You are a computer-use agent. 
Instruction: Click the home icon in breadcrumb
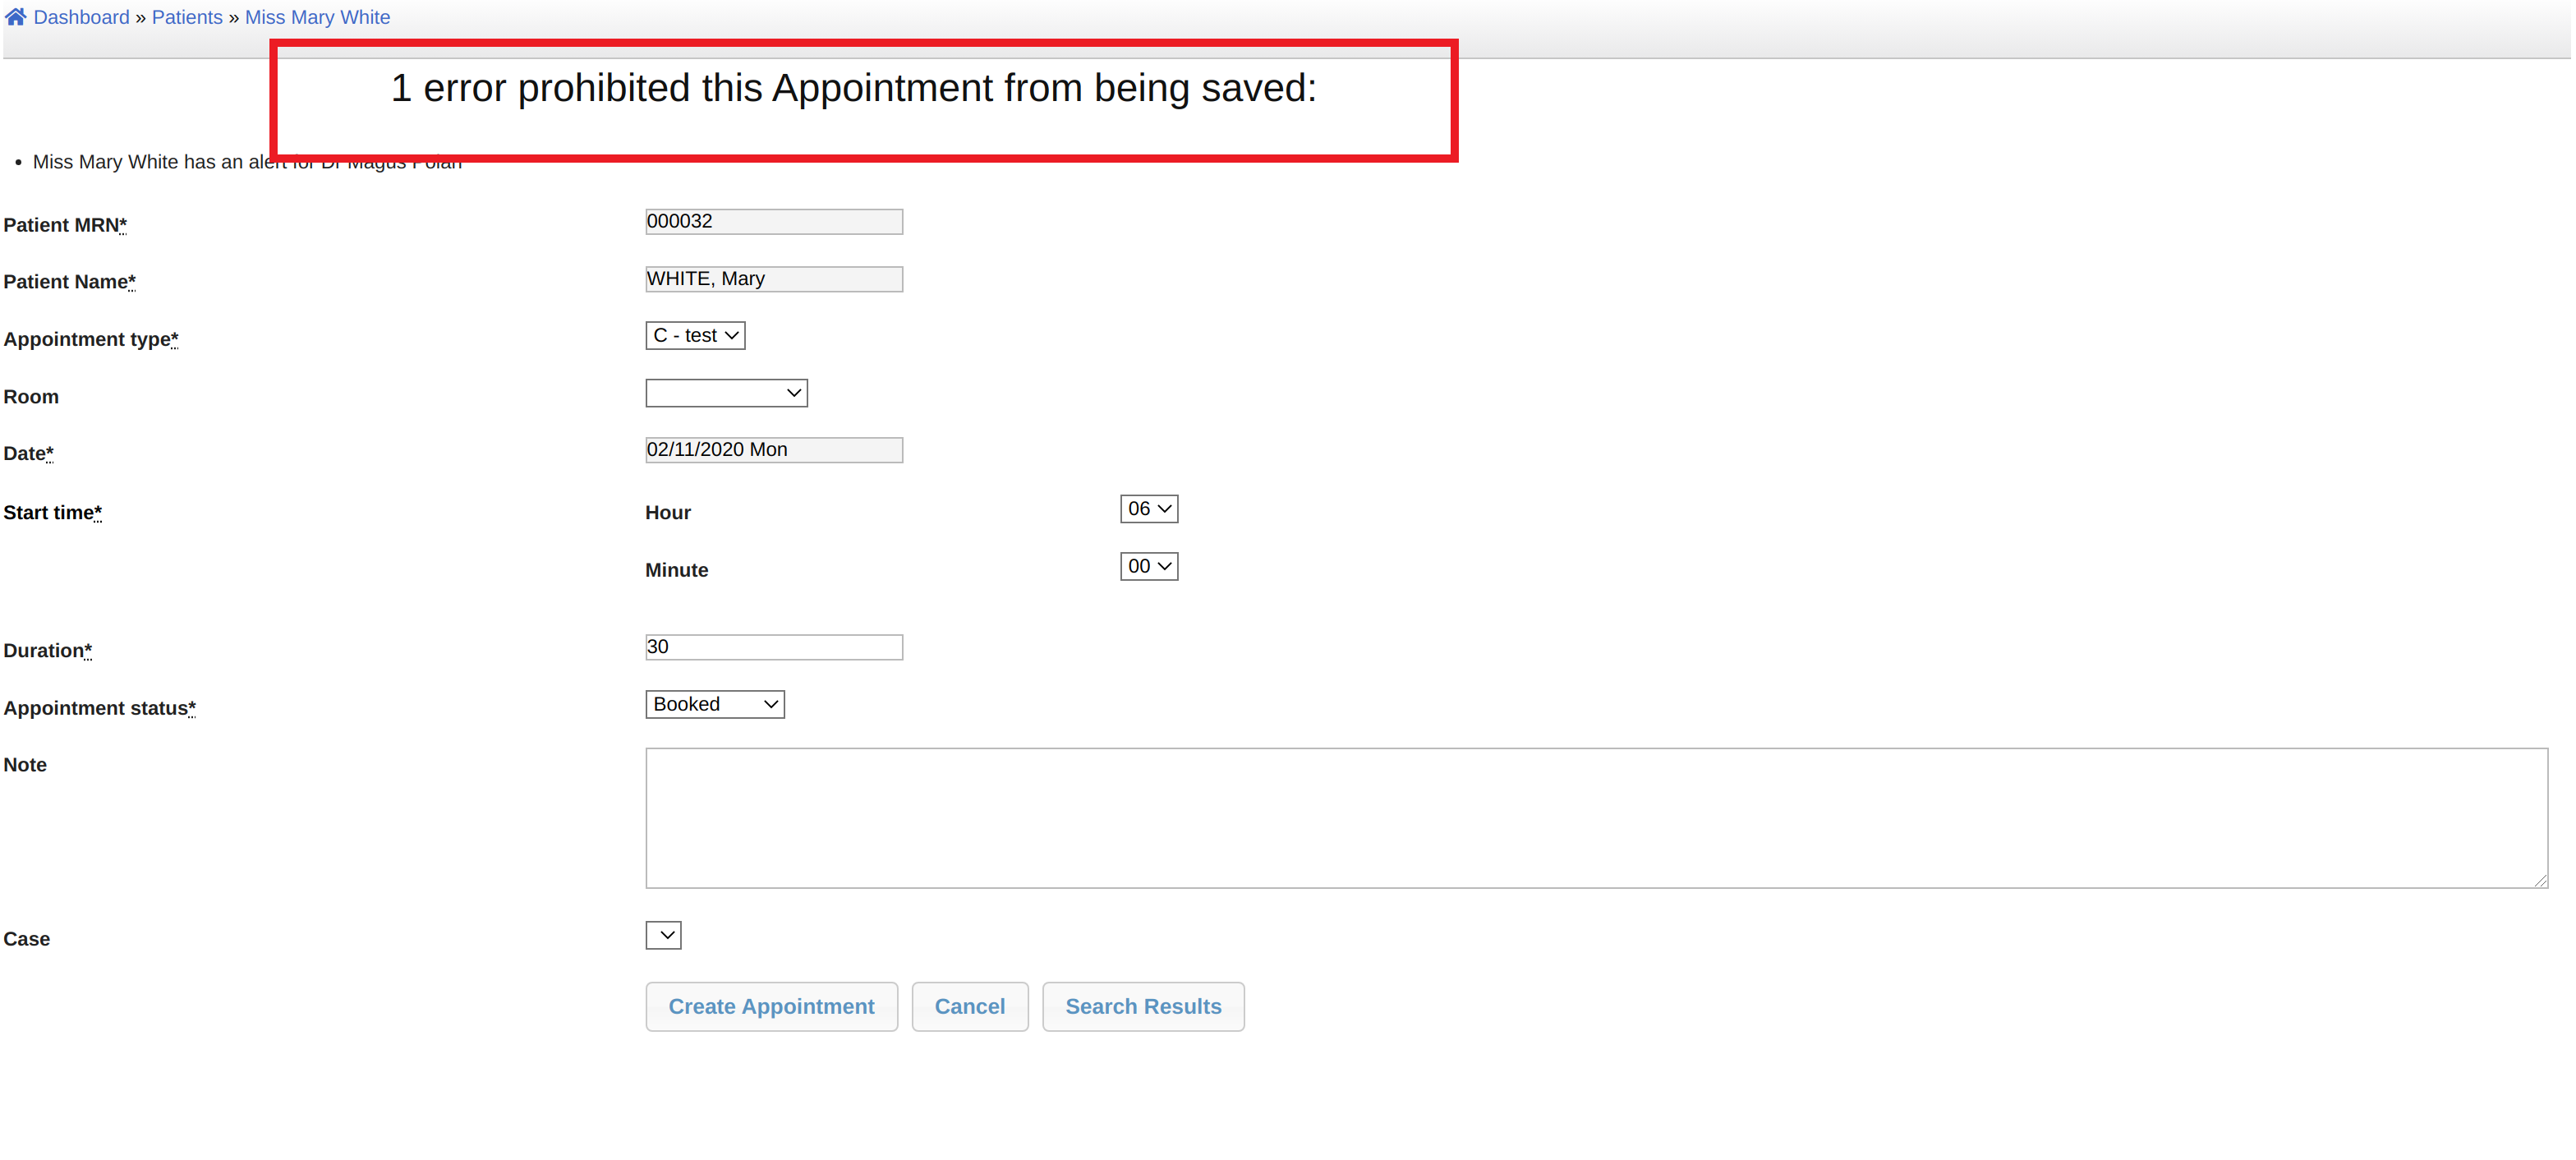click(15, 17)
